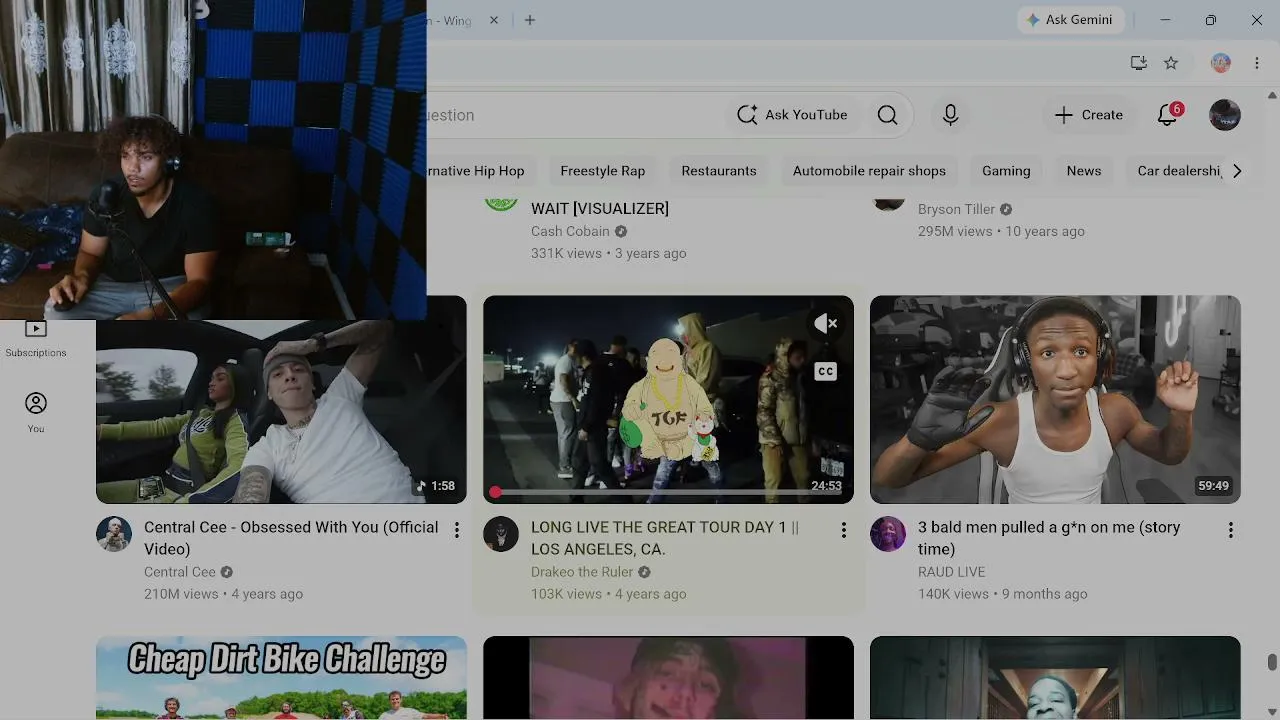Image resolution: width=1280 pixels, height=720 pixels.
Task: Open the notifications bell
Action: pyautogui.click(x=1168, y=115)
